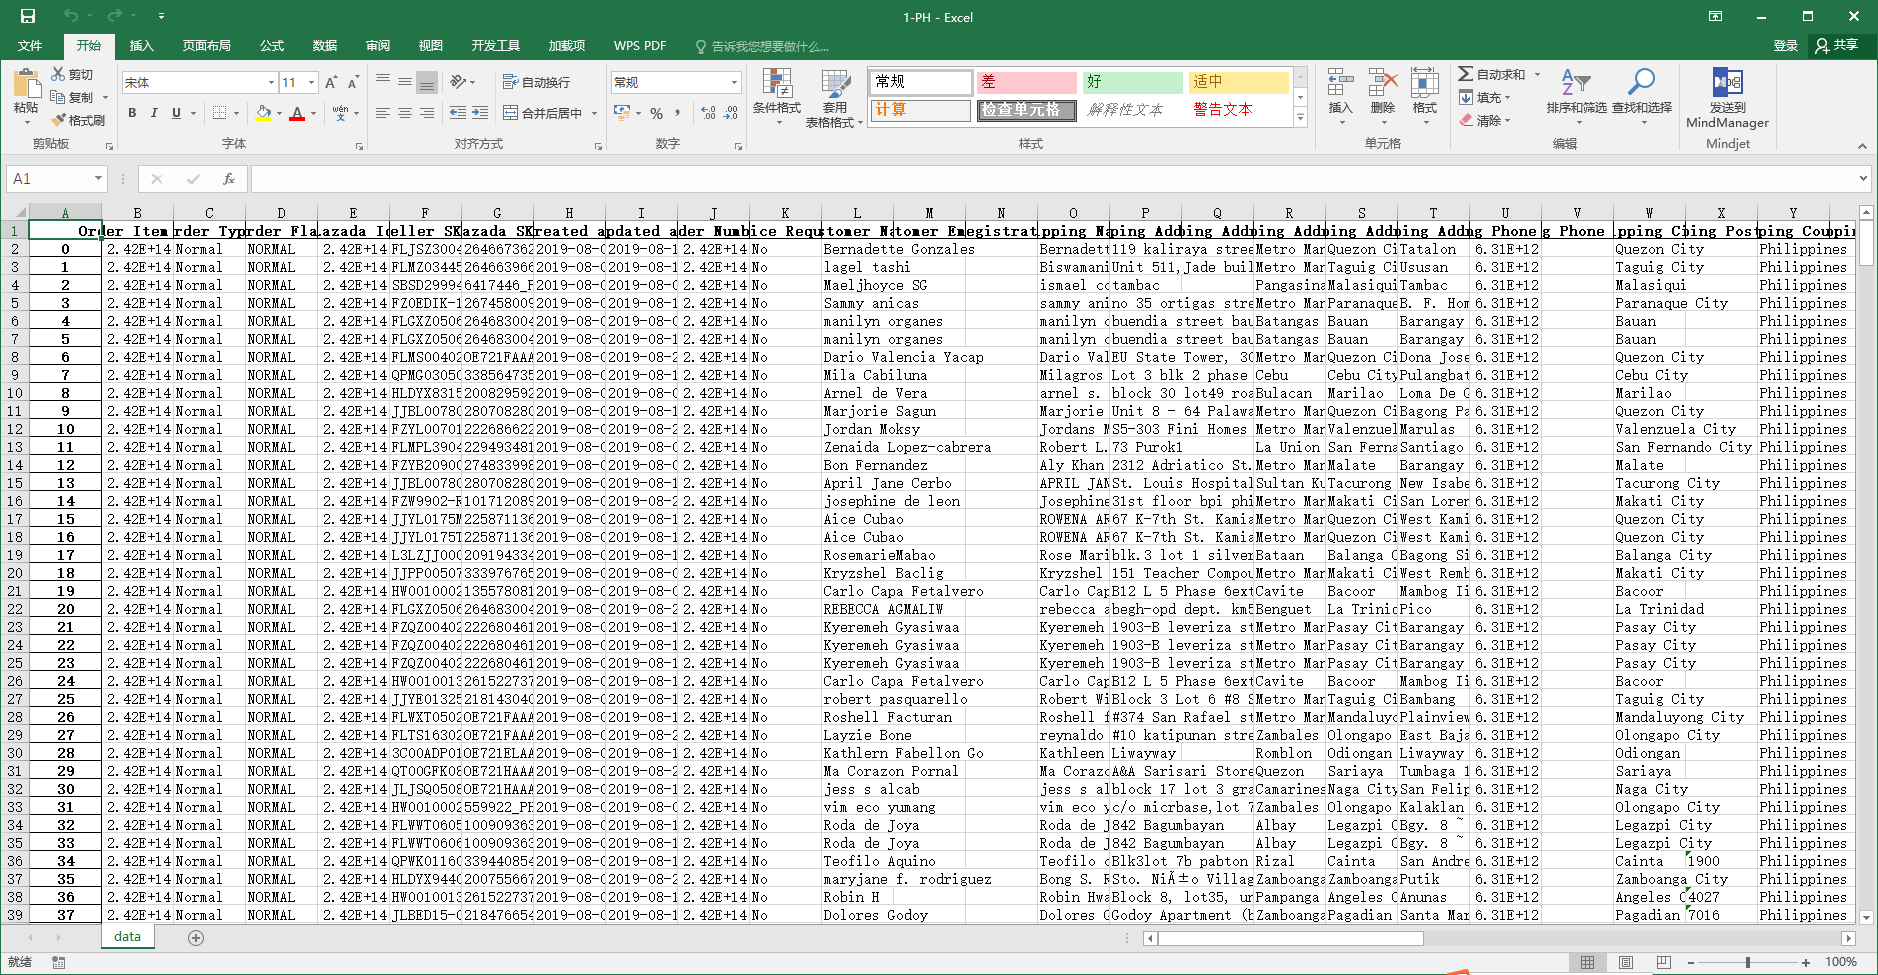1878x975 pixels.
Task: Click the text orientation icon
Action: tap(459, 82)
